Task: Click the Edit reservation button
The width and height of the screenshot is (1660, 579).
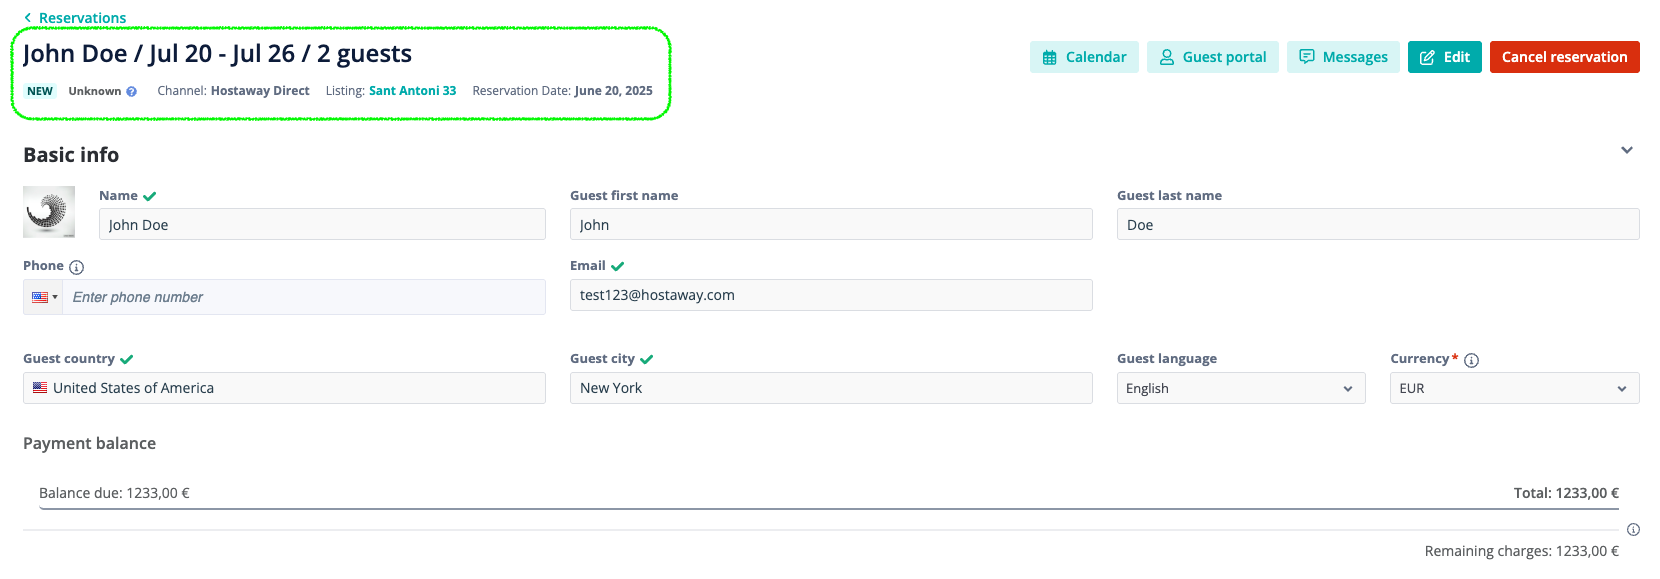Action: pyautogui.click(x=1444, y=57)
